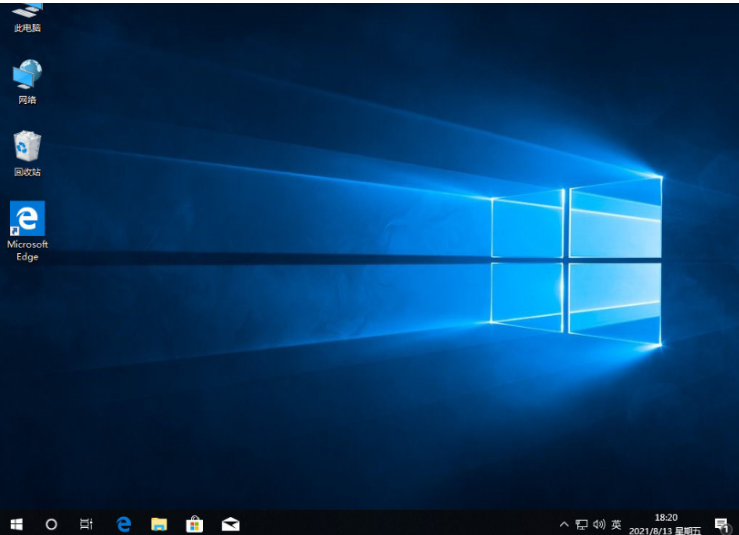The image size is (739, 535).
Task: Toggle the 英 input method indicator
Action: [x=617, y=524]
